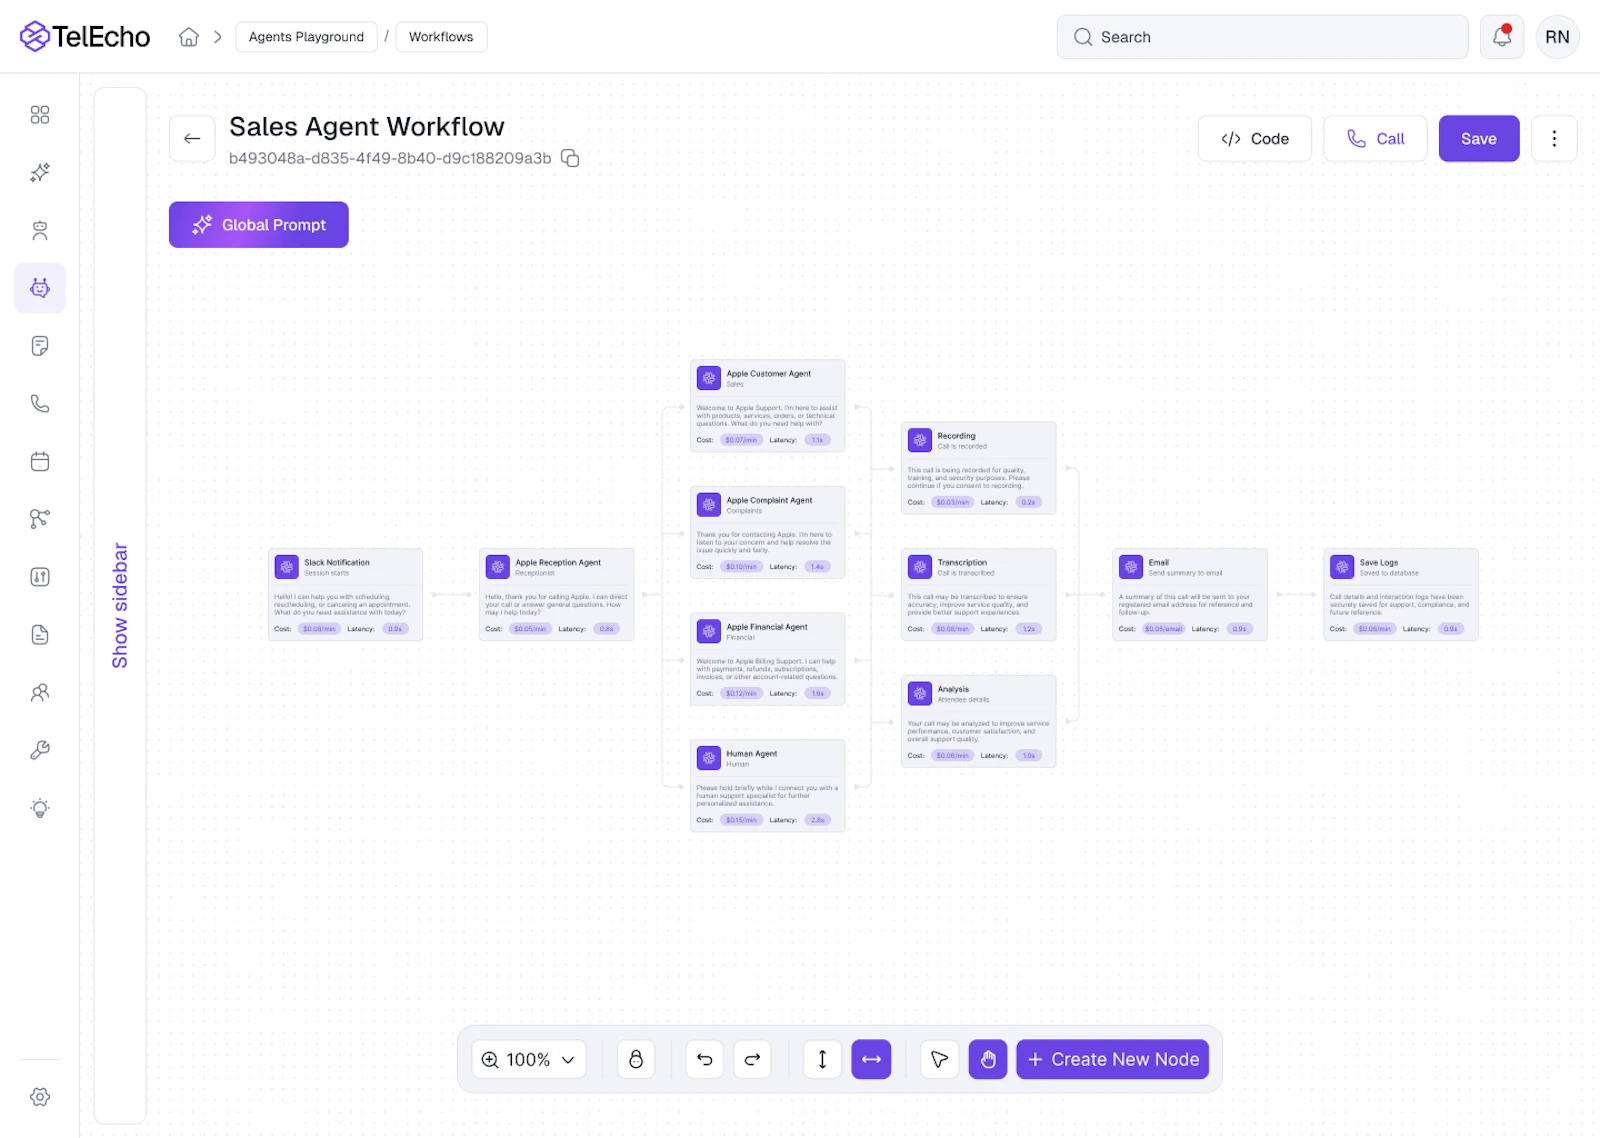Navigate to Workflows breadcrumb

pyautogui.click(x=441, y=37)
